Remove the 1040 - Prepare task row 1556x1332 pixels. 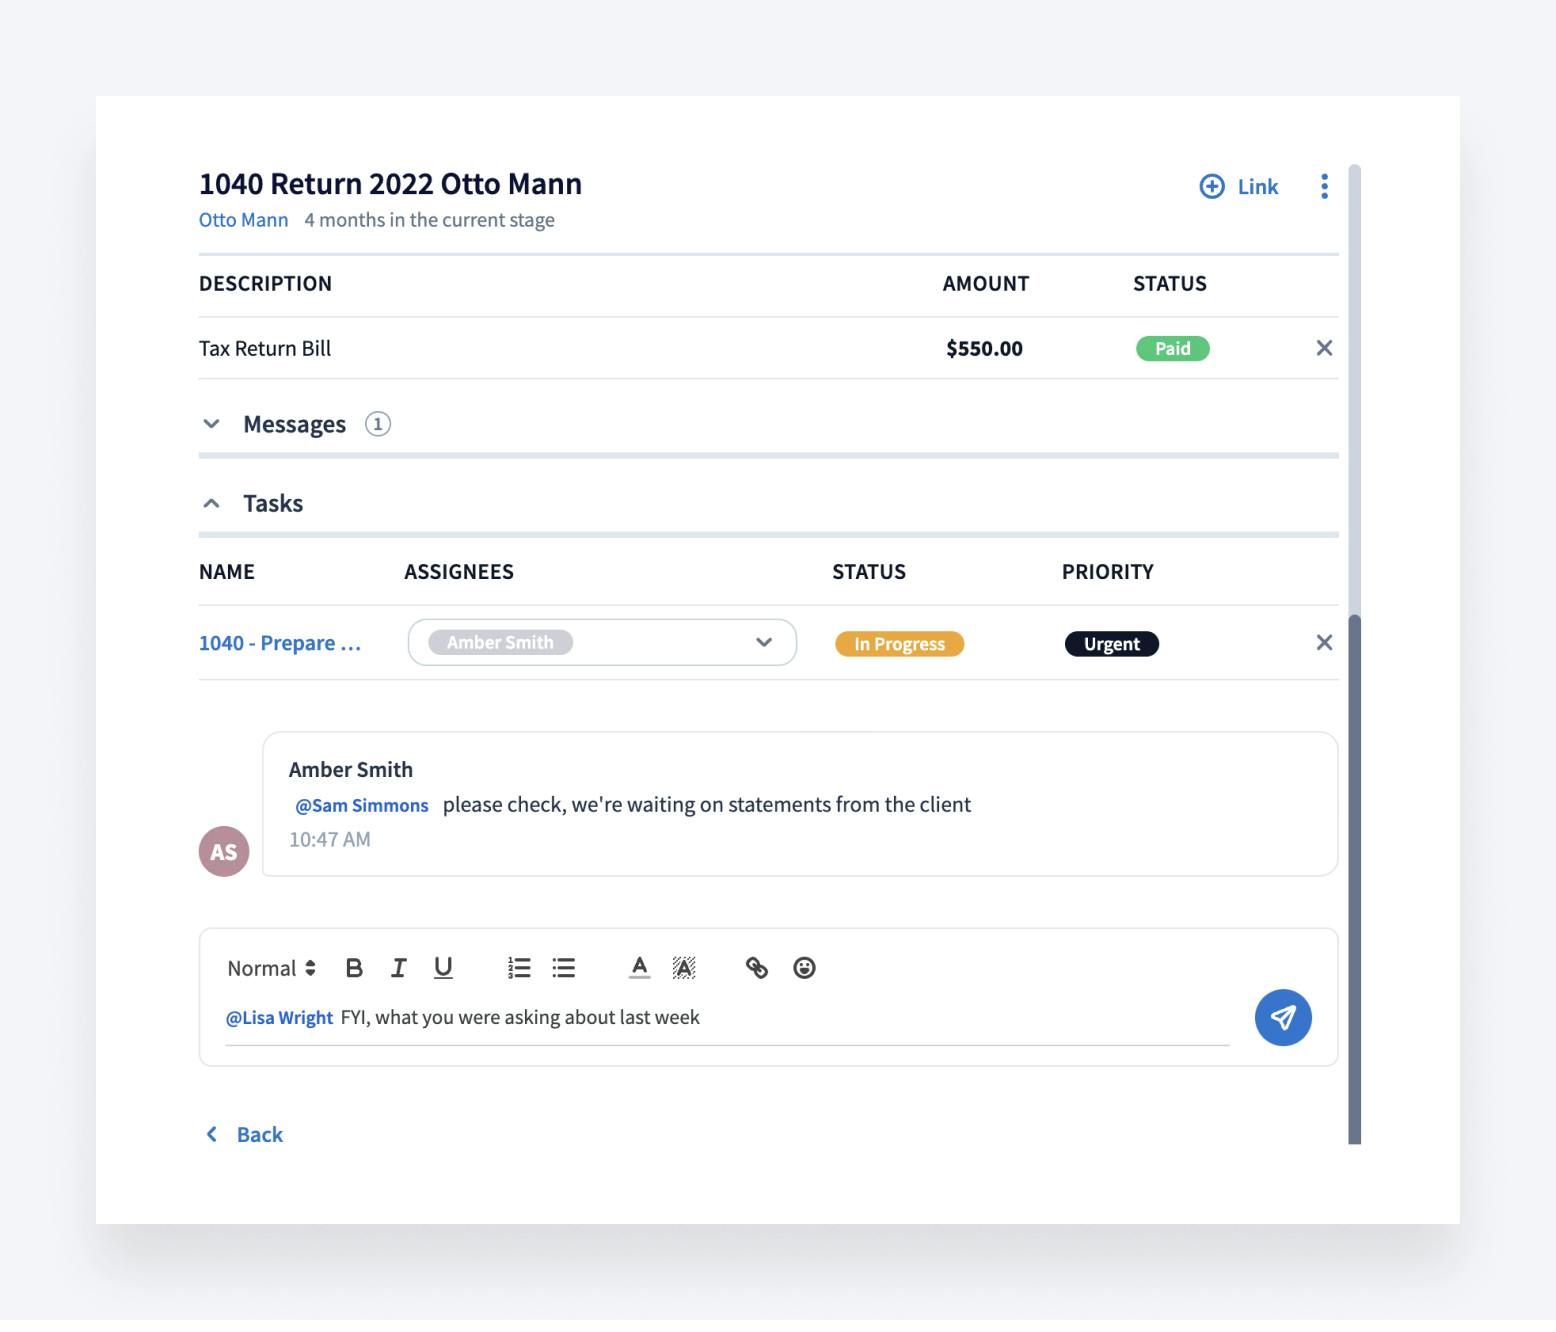click(1324, 643)
